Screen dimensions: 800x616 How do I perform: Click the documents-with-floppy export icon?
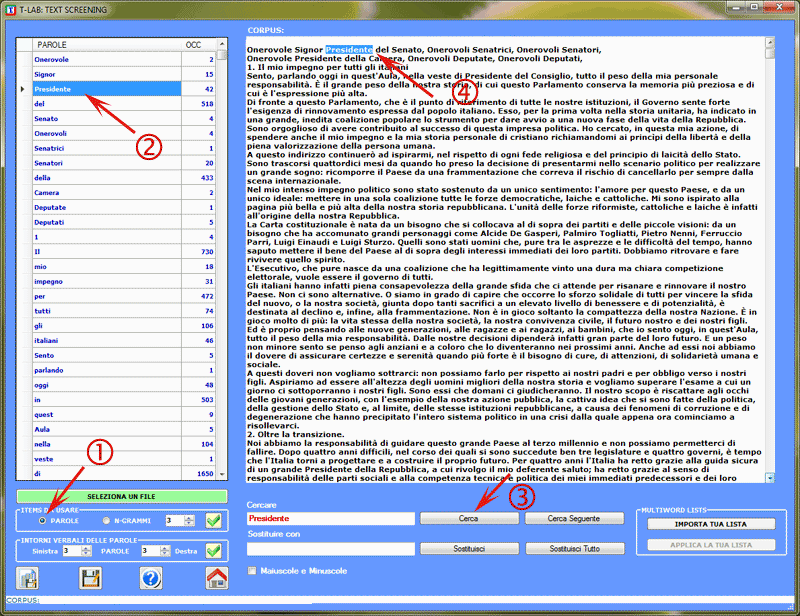tap(28, 578)
